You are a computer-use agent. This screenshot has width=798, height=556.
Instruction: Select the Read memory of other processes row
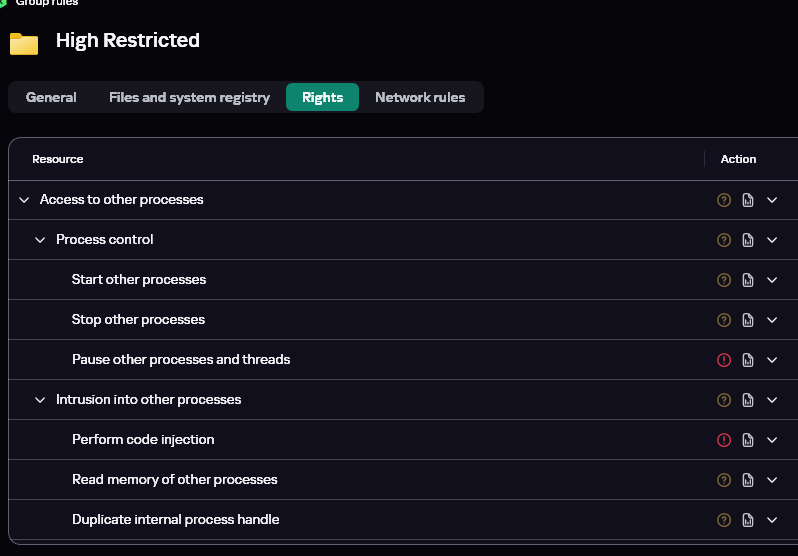tap(175, 480)
